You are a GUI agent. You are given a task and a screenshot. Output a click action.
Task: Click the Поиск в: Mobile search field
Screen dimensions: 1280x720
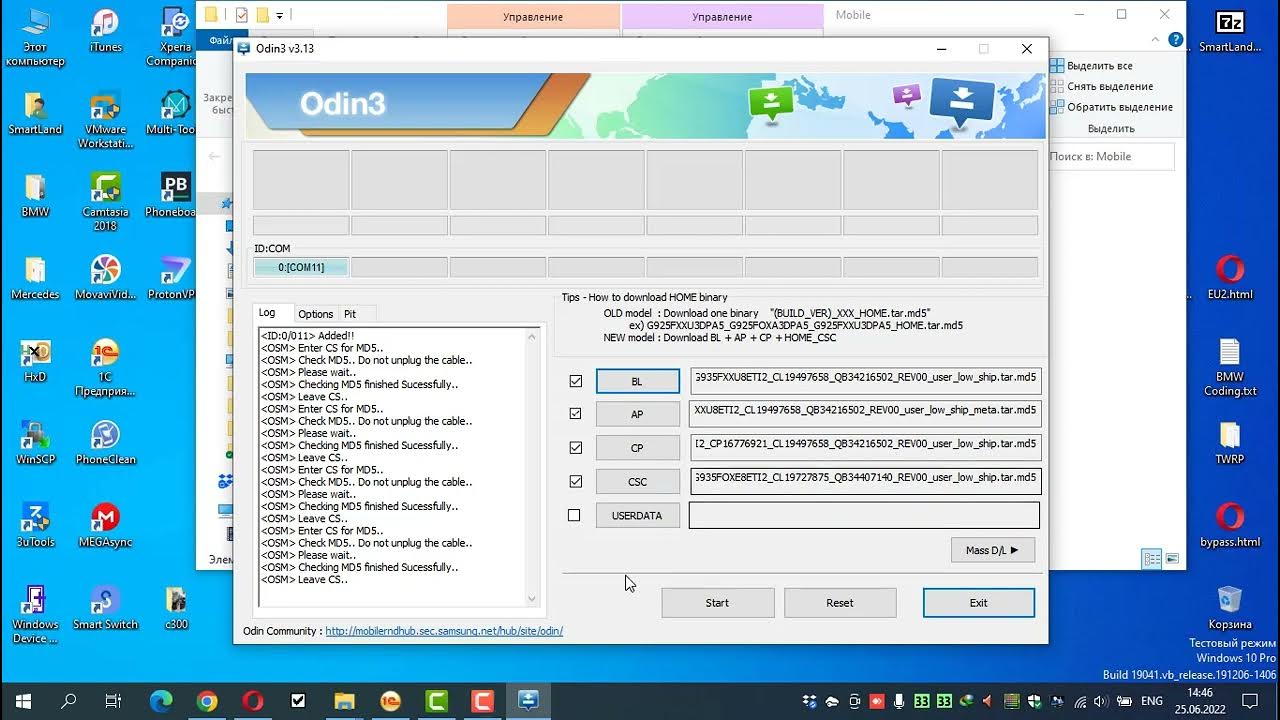[x=1109, y=156]
